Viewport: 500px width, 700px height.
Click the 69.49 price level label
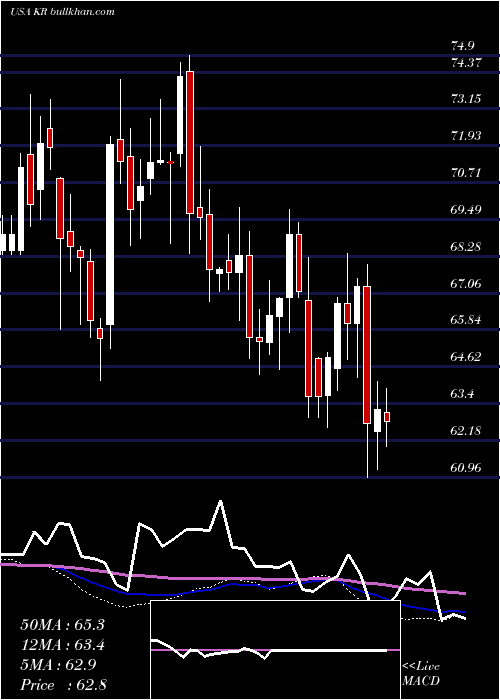pos(466,209)
